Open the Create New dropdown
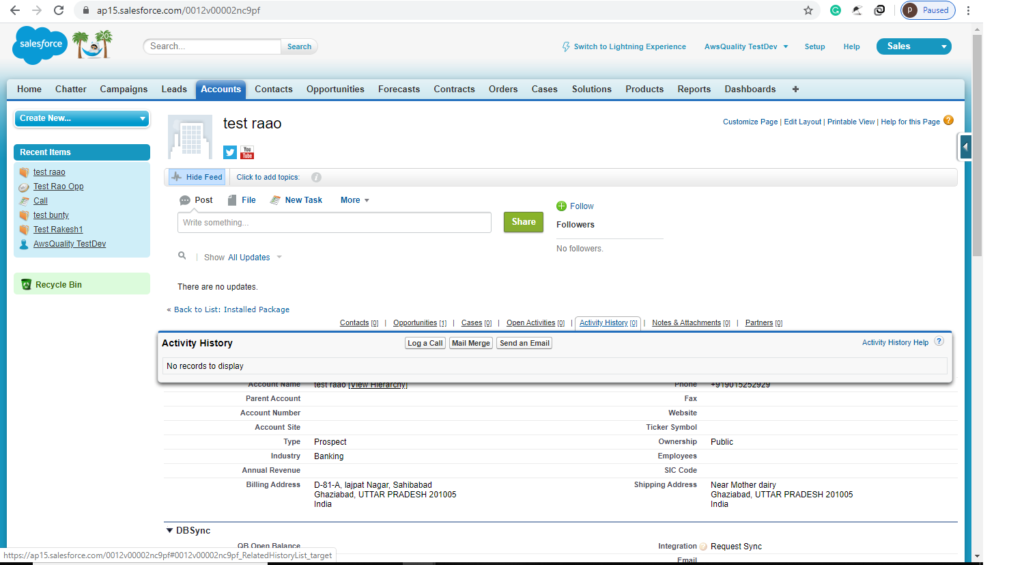The height and width of the screenshot is (565, 1024). (82, 118)
